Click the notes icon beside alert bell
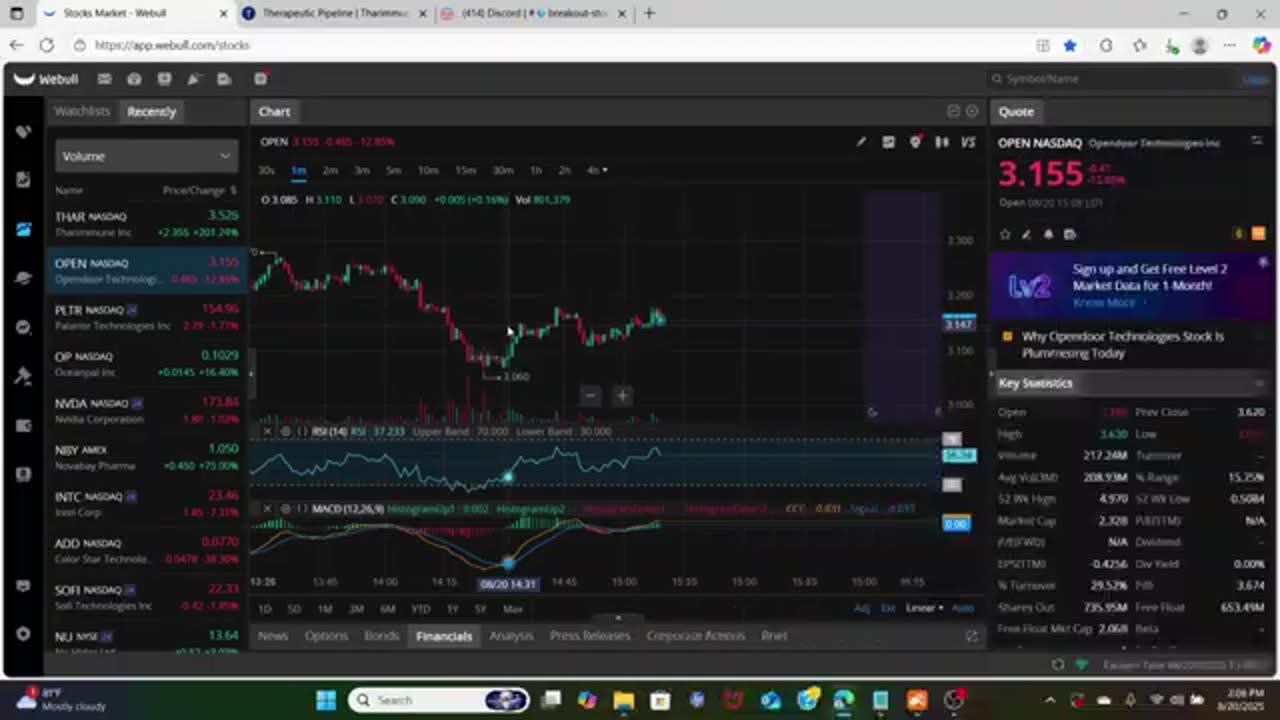1280x720 pixels. point(1070,234)
